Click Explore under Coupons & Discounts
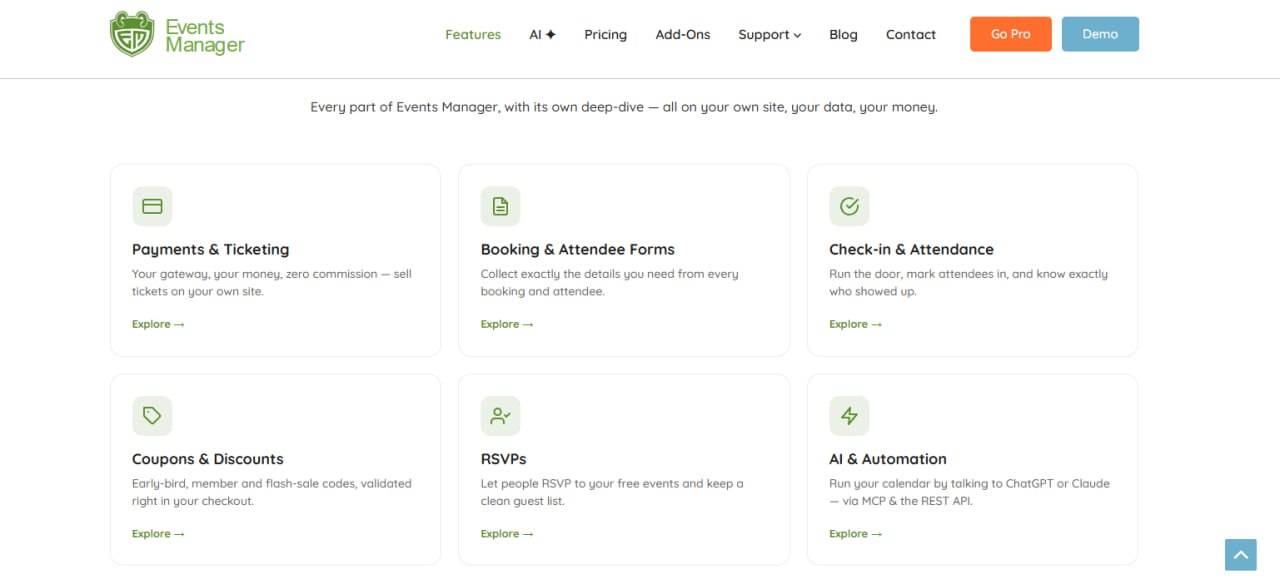 click(158, 534)
